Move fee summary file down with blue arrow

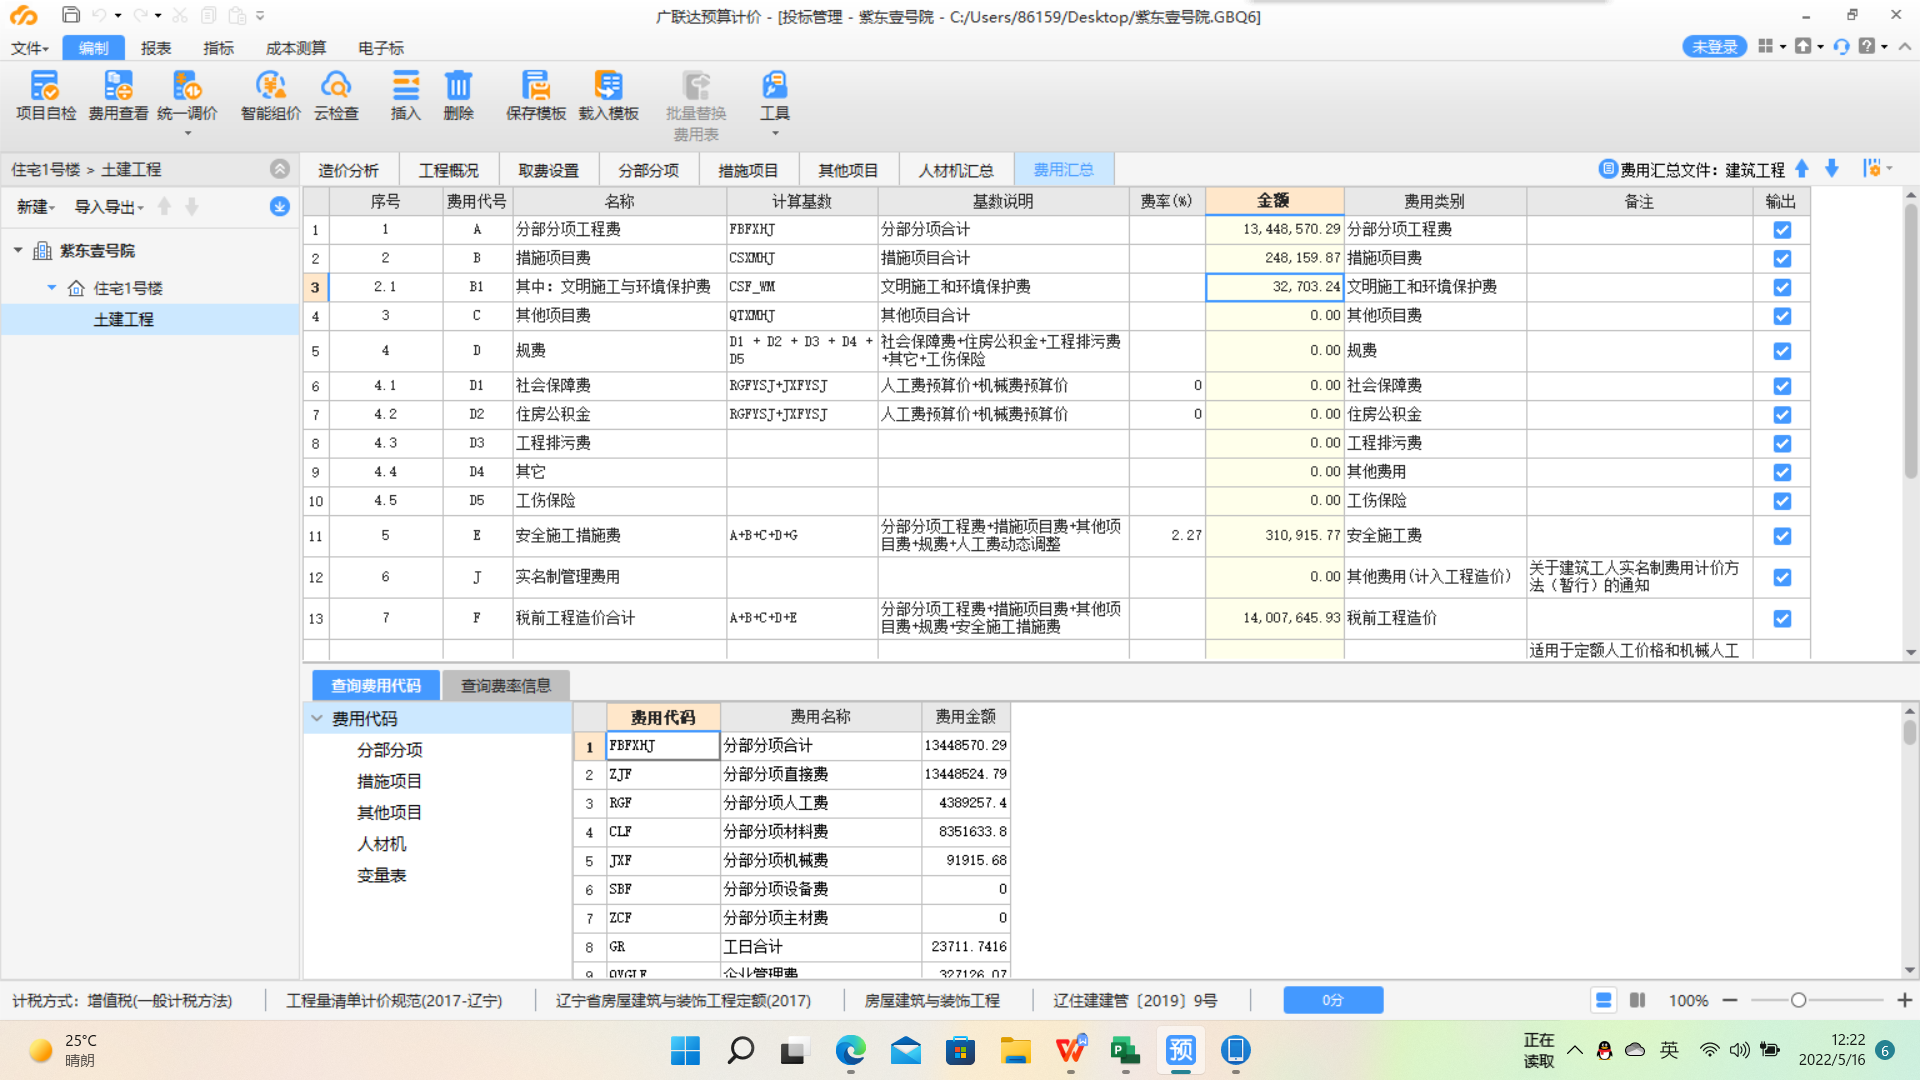pos(1832,169)
